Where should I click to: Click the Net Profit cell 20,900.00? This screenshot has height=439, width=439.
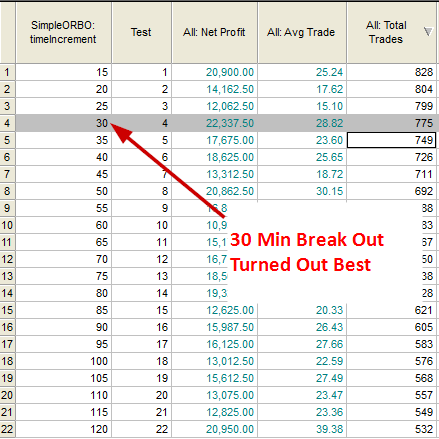click(x=214, y=72)
